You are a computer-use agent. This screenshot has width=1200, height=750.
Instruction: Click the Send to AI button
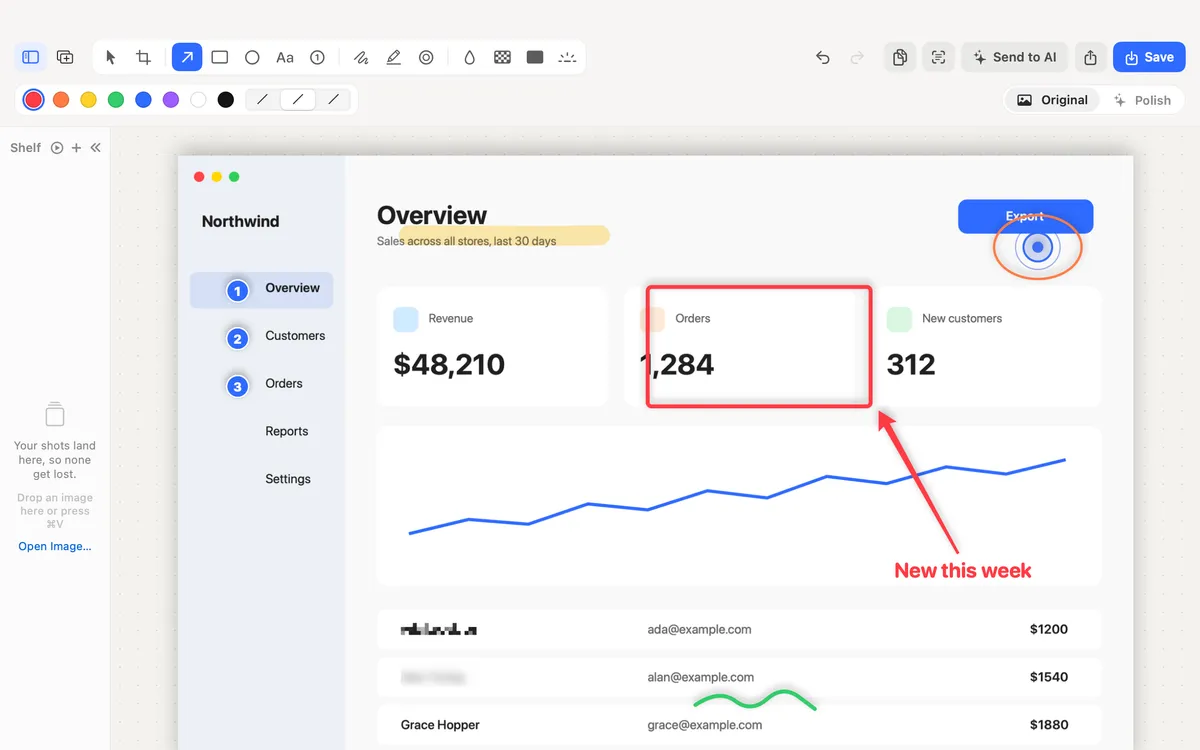point(1015,57)
